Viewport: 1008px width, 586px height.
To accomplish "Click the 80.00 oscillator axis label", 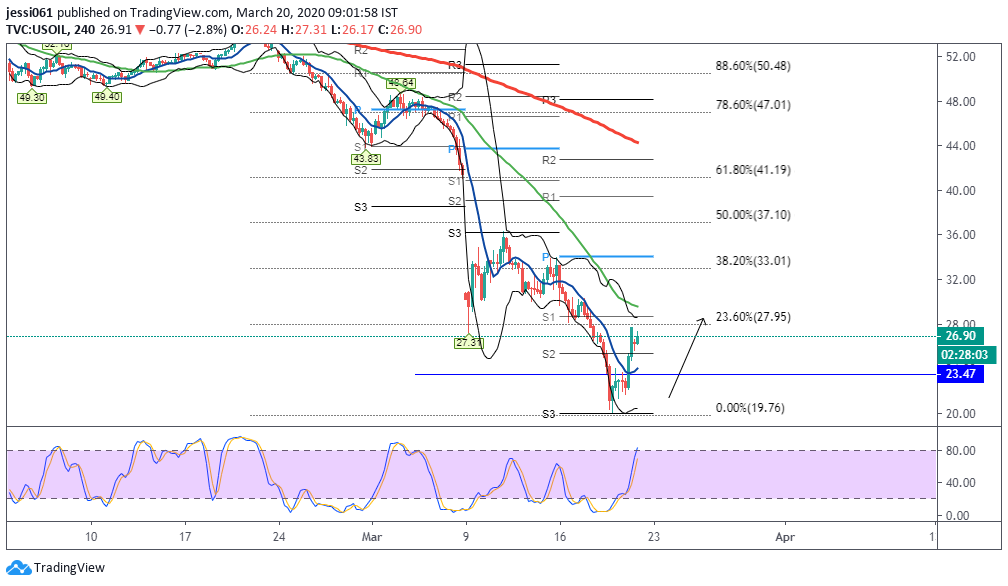I will [960, 450].
